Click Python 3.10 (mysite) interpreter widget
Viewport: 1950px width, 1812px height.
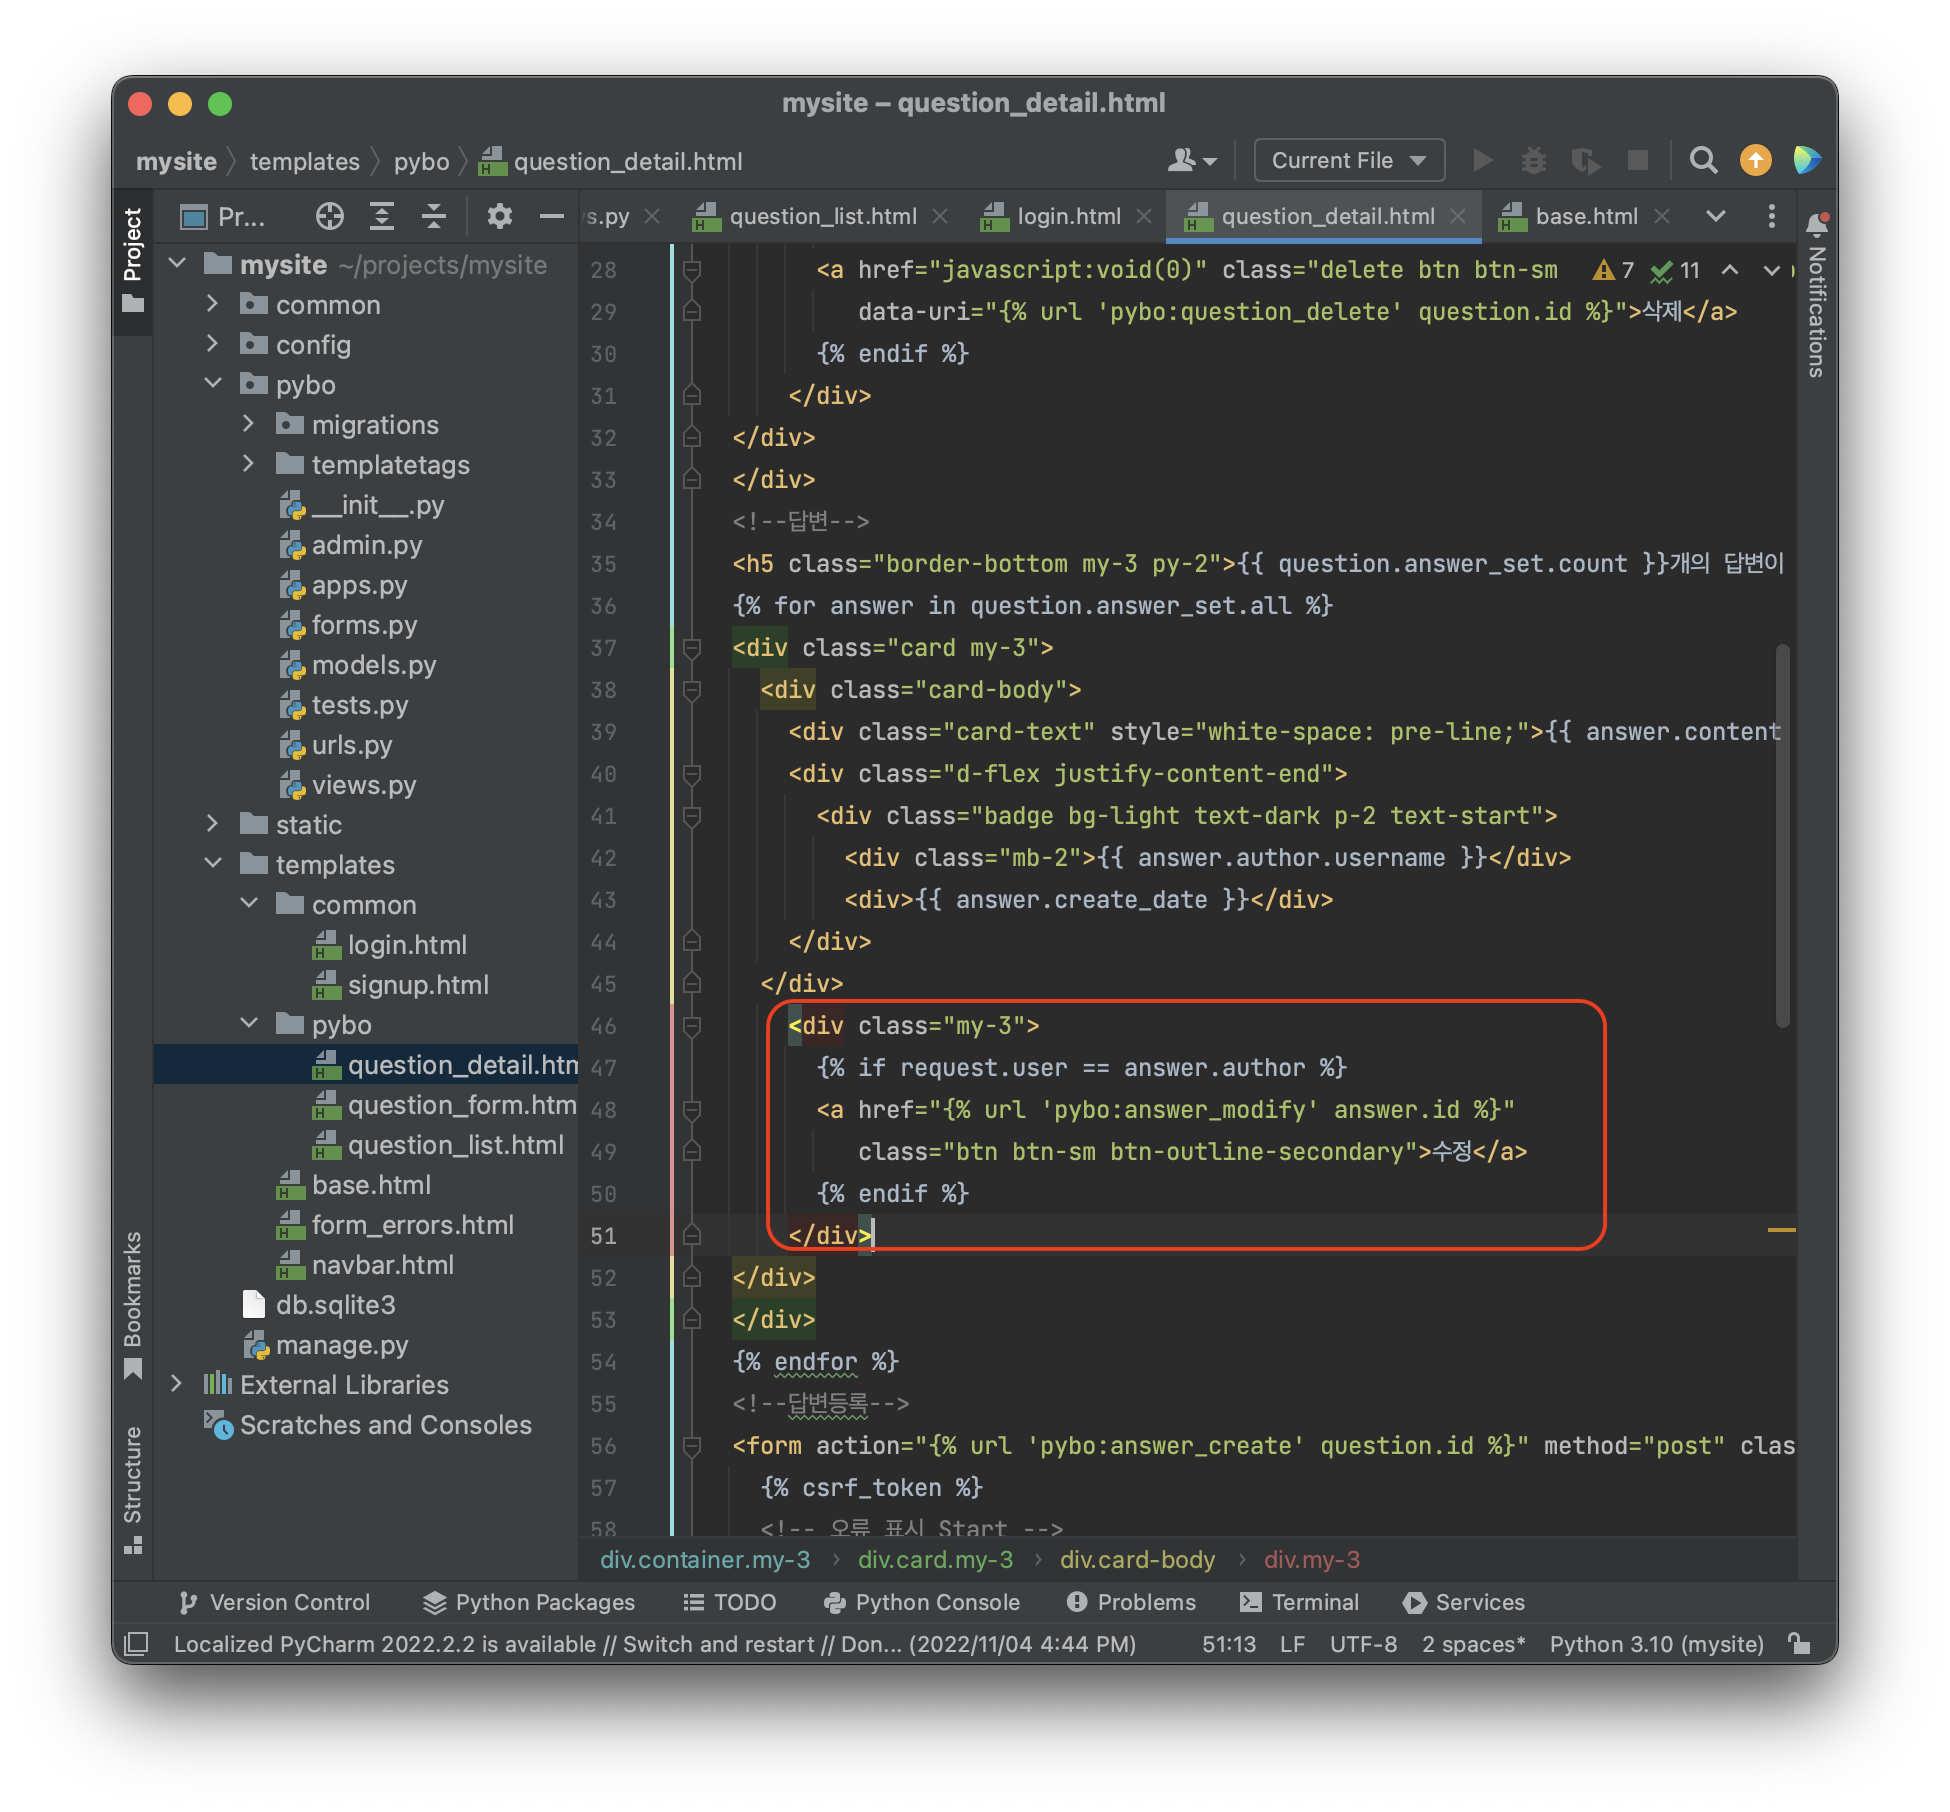(1656, 1644)
